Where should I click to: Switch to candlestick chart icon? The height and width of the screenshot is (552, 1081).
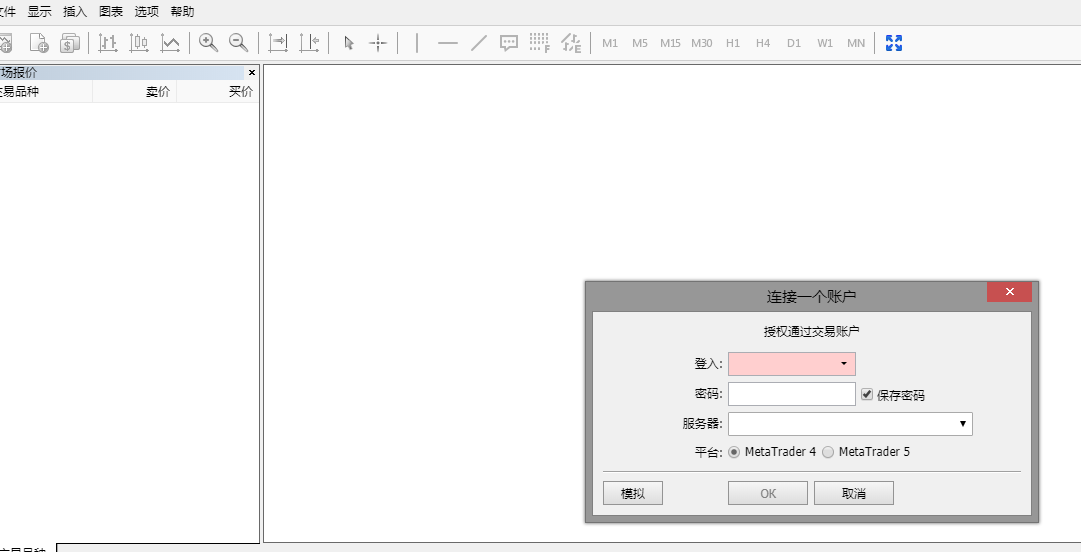point(139,43)
